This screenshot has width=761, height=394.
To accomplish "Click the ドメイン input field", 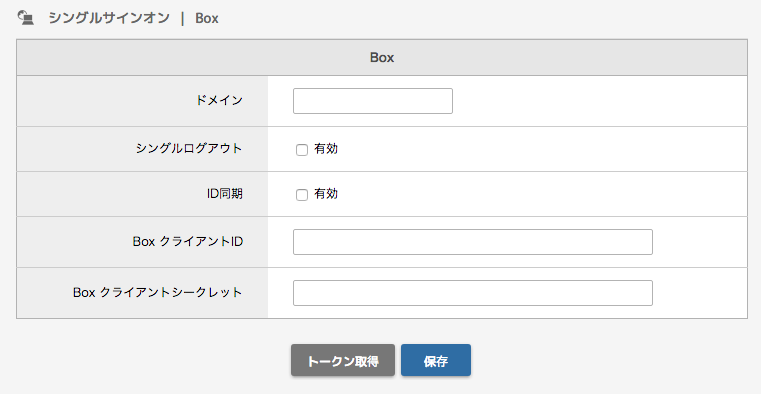I will pos(373,101).
